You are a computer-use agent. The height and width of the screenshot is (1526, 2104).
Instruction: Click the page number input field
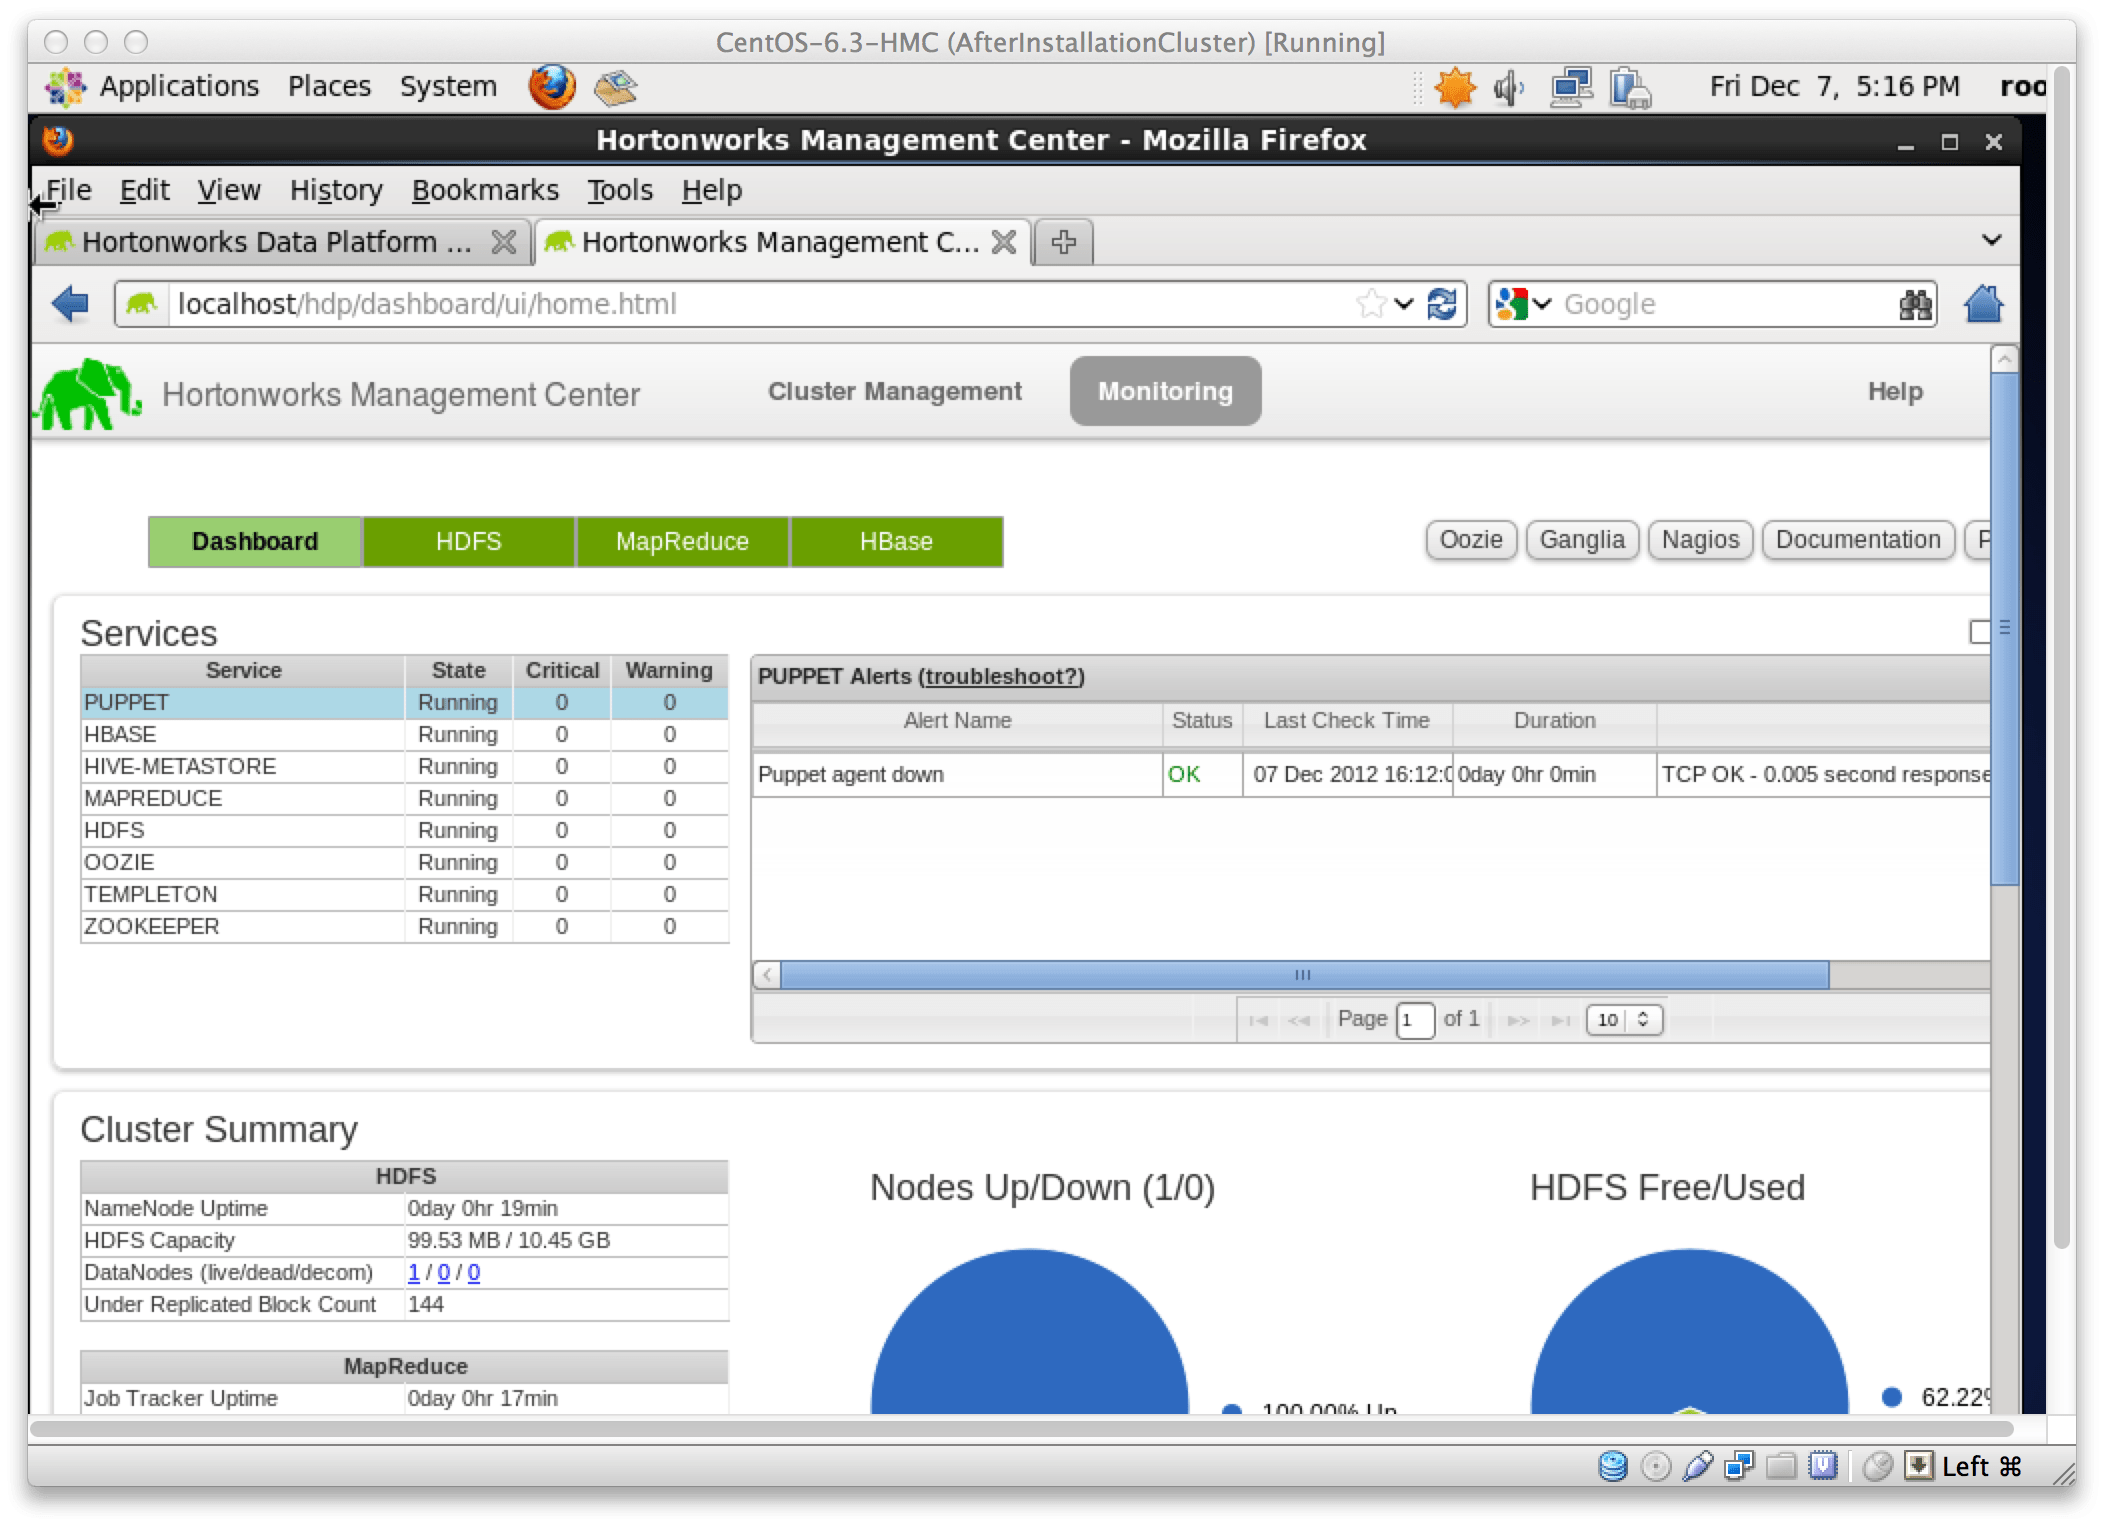point(1415,1020)
